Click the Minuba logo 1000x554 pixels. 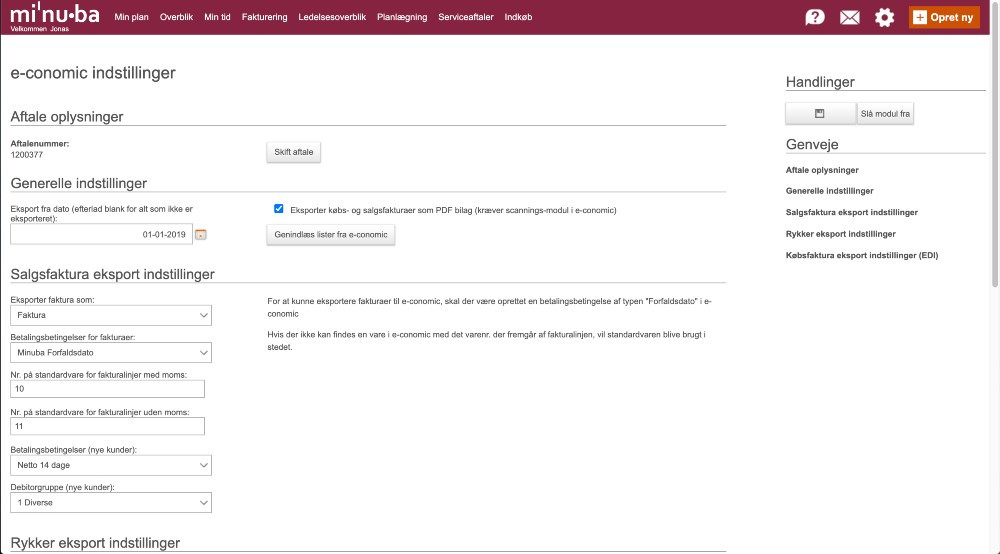tap(54, 16)
